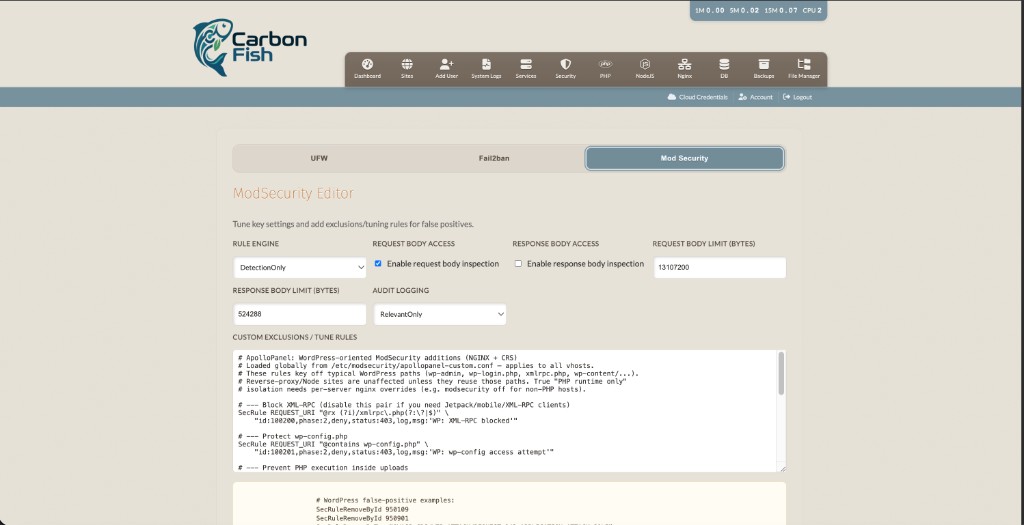Switch to the Fail2ban tab
The image size is (1024, 525).
point(494,158)
